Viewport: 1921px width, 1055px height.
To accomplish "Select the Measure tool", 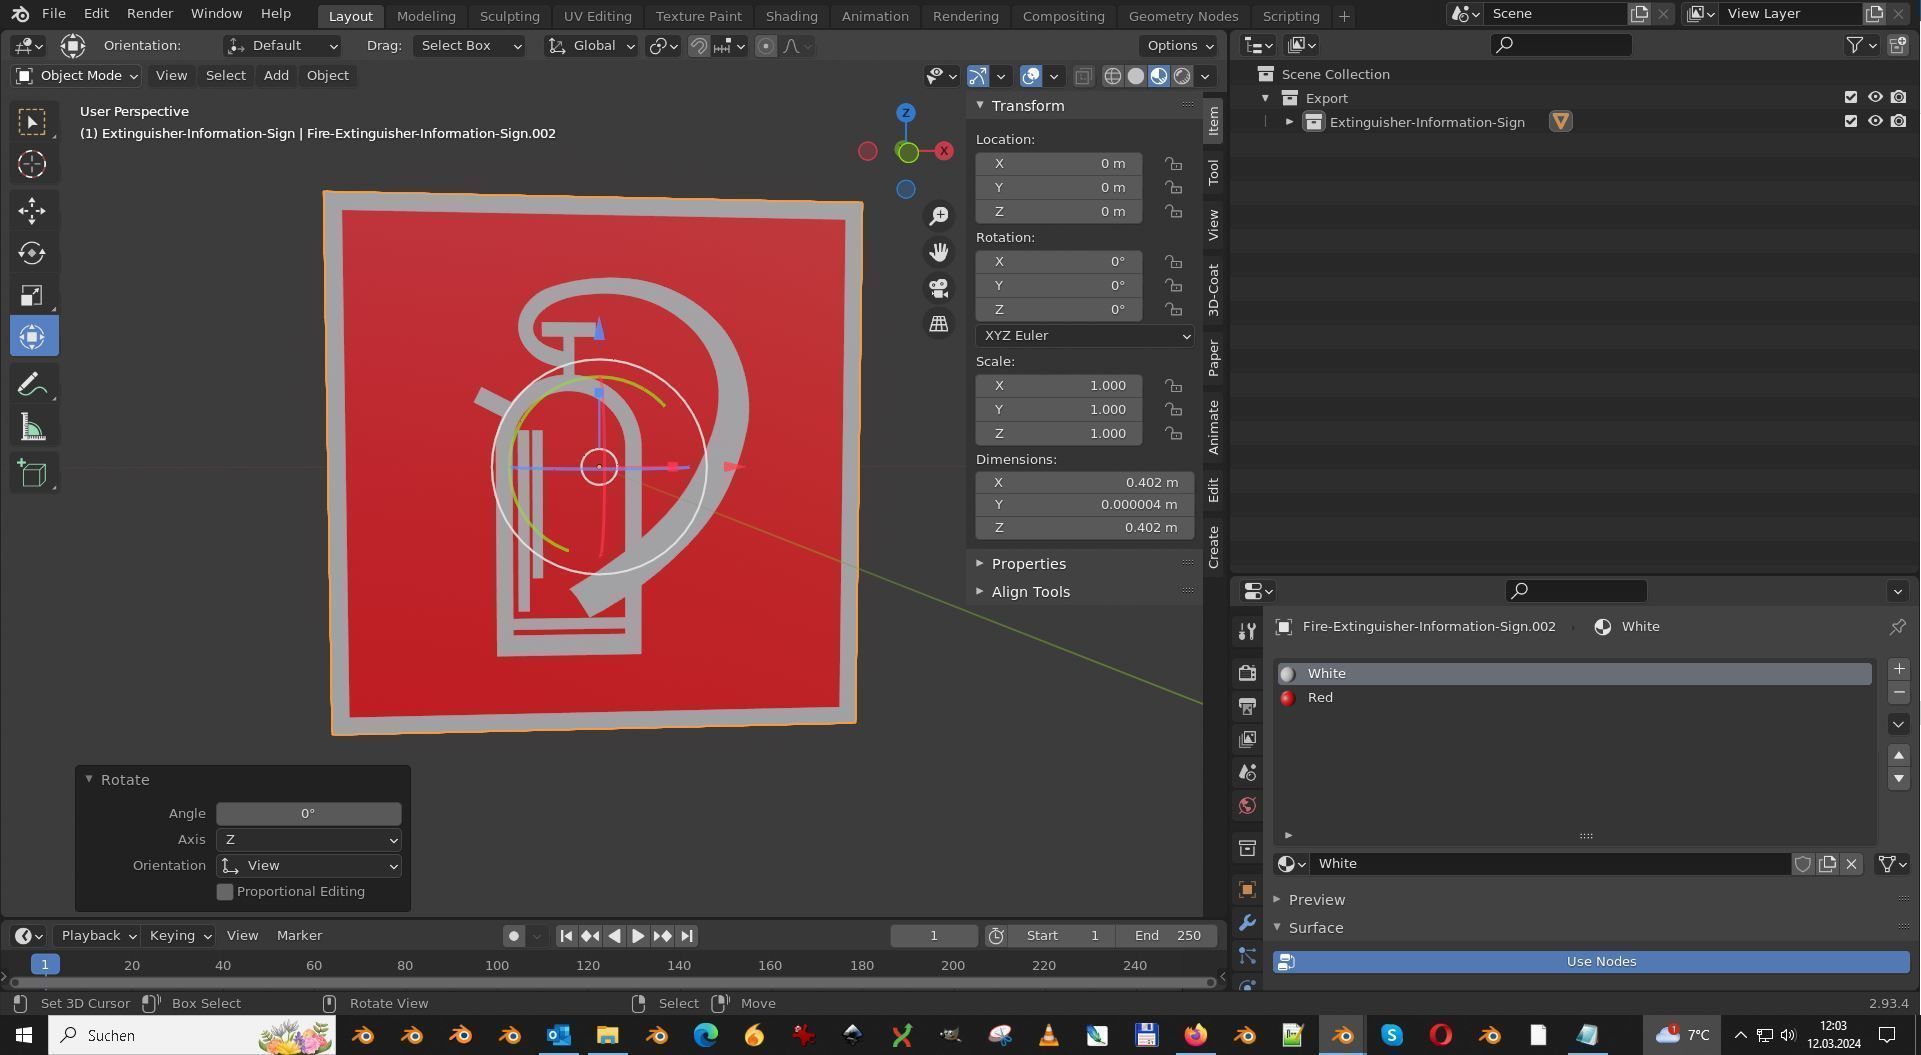I will click(32, 429).
